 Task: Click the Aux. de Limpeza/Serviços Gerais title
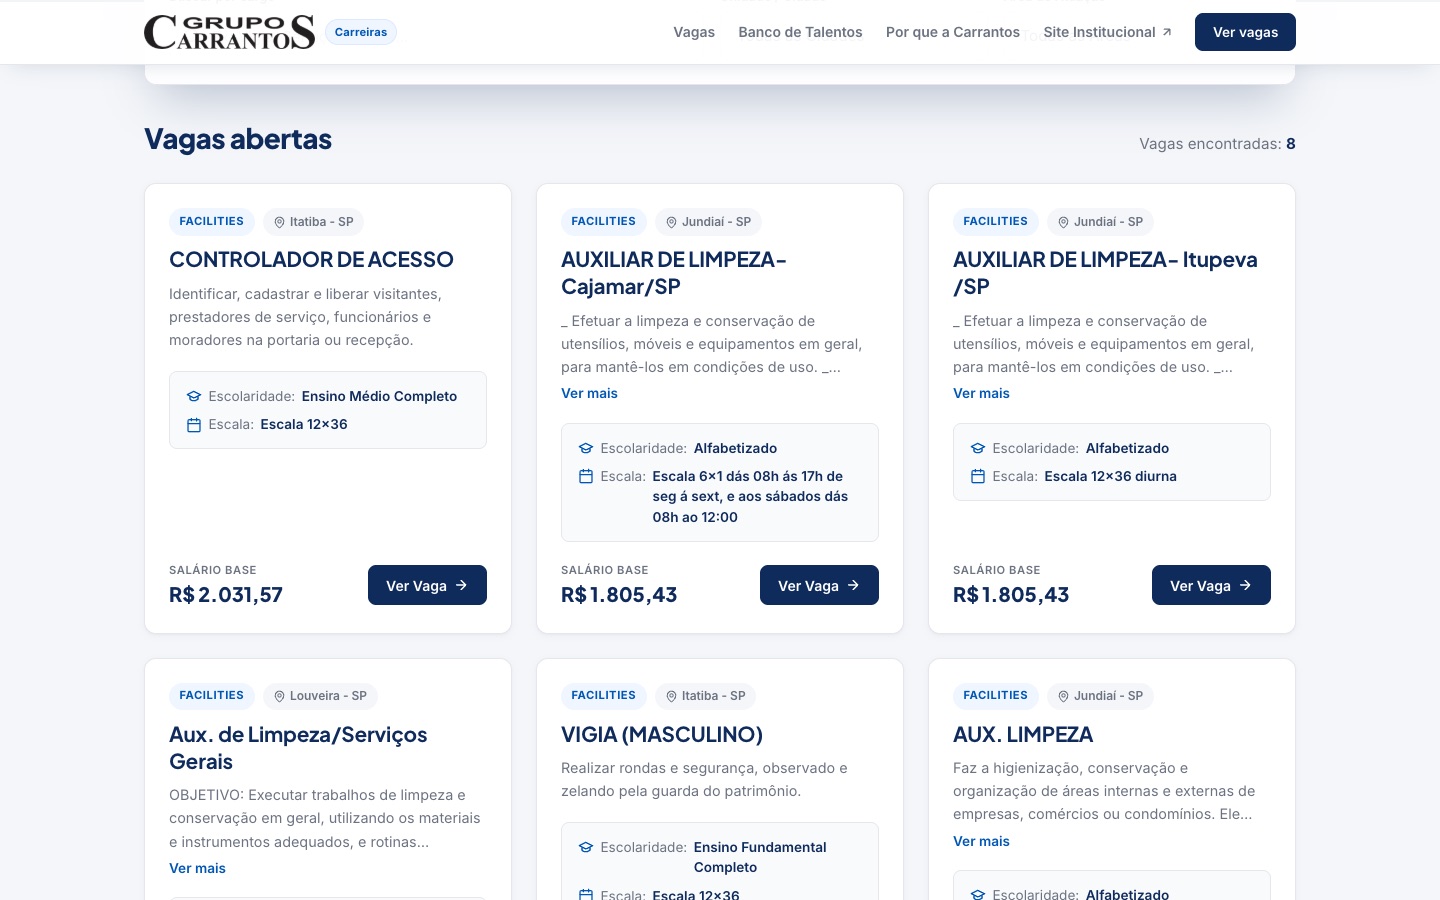pos(298,748)
